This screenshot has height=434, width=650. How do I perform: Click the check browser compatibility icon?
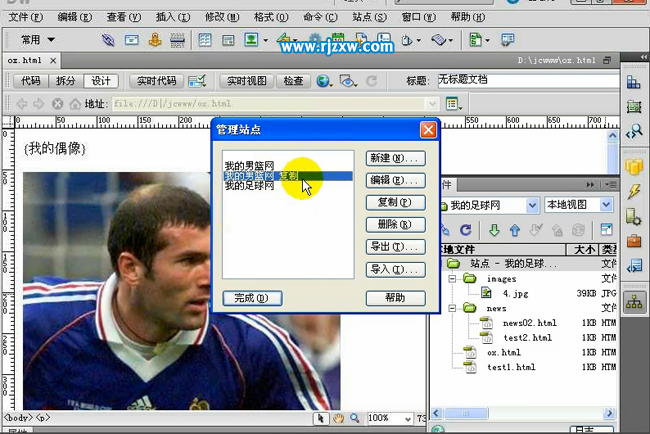[x=197, y=81]
